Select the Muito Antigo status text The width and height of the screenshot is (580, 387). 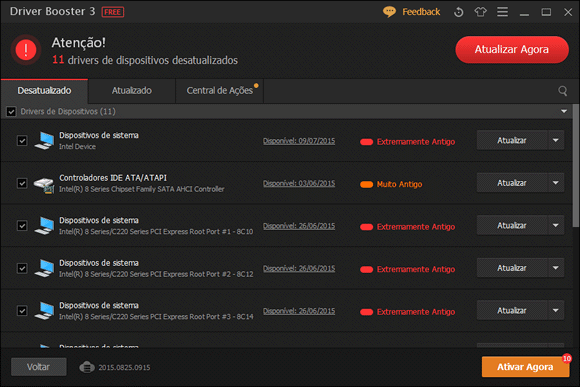click(x=399, y=184)
